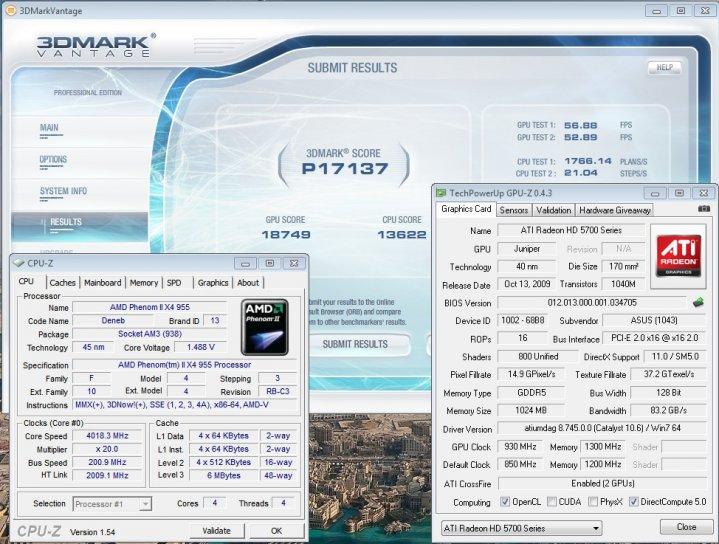The width and height of the screenshot is (719, 544).
Task: Expand the Processor #1 selection dropdown
Action: 114,503
